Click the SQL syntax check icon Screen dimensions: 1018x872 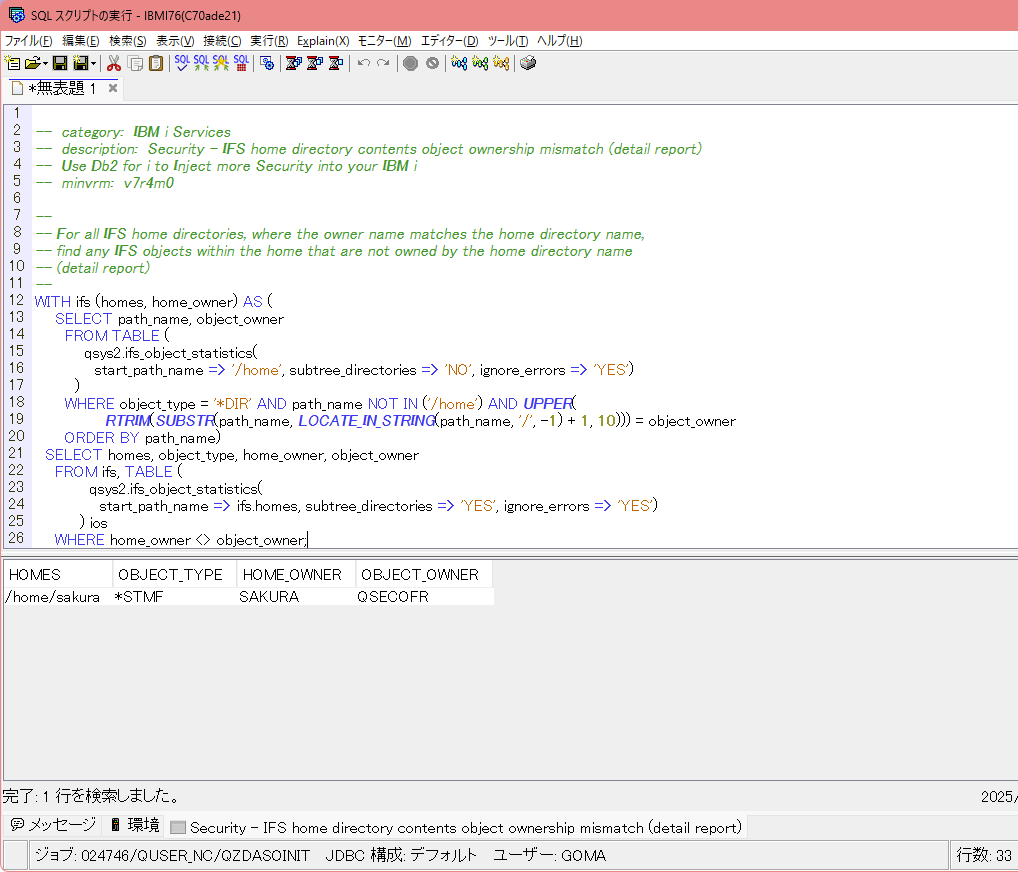click(182, 63)
